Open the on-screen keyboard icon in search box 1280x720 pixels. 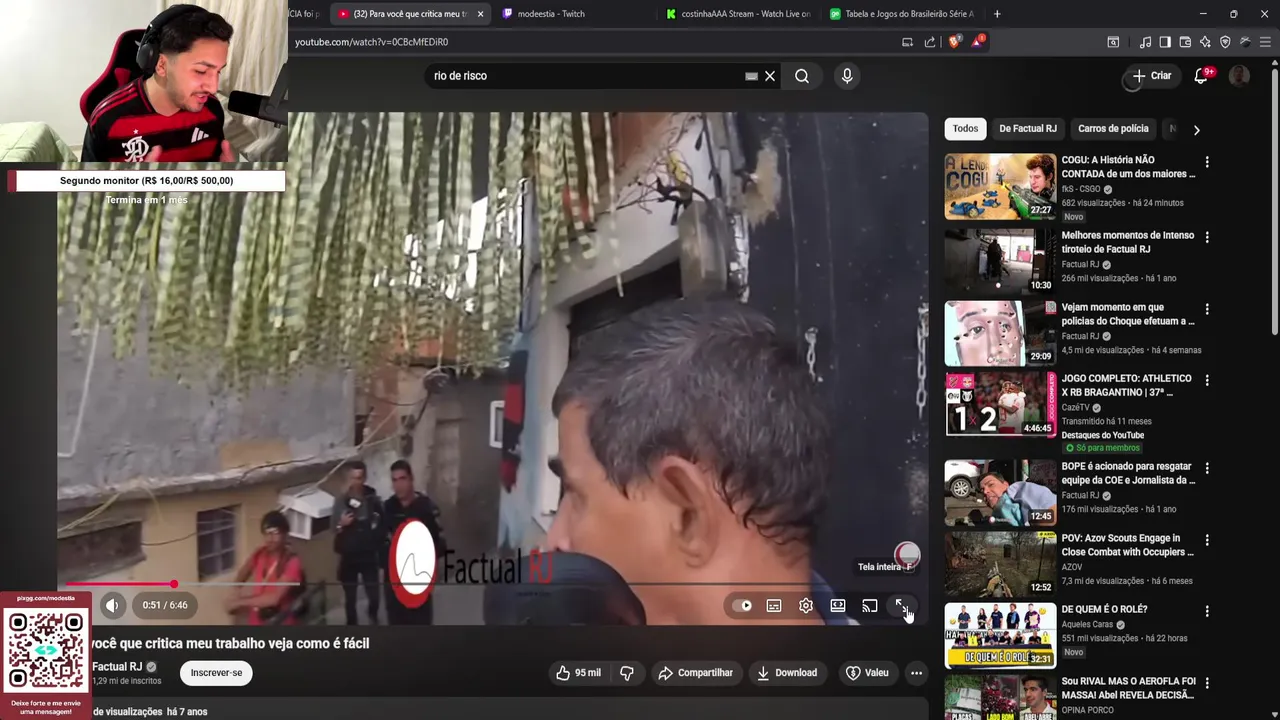(751, 76)
